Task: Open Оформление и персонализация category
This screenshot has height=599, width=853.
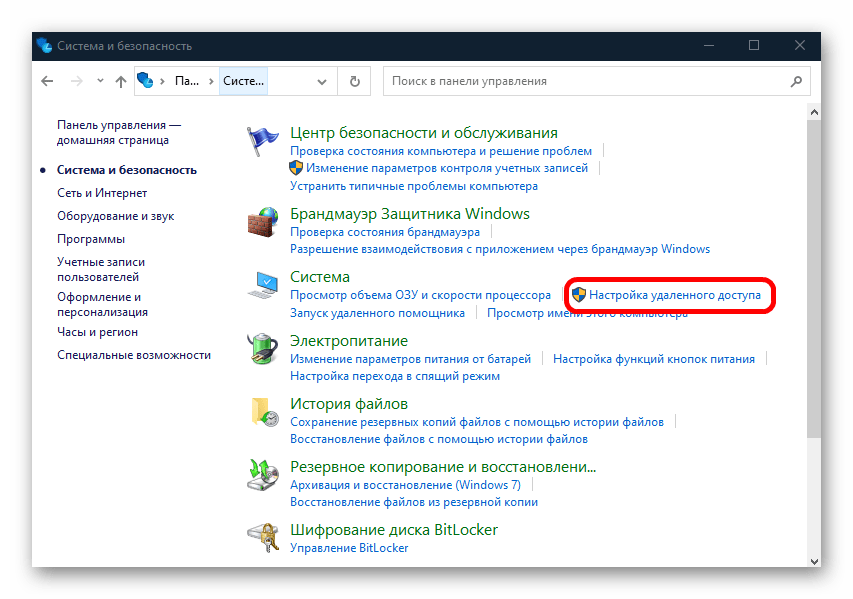Action: coord(102,304)
